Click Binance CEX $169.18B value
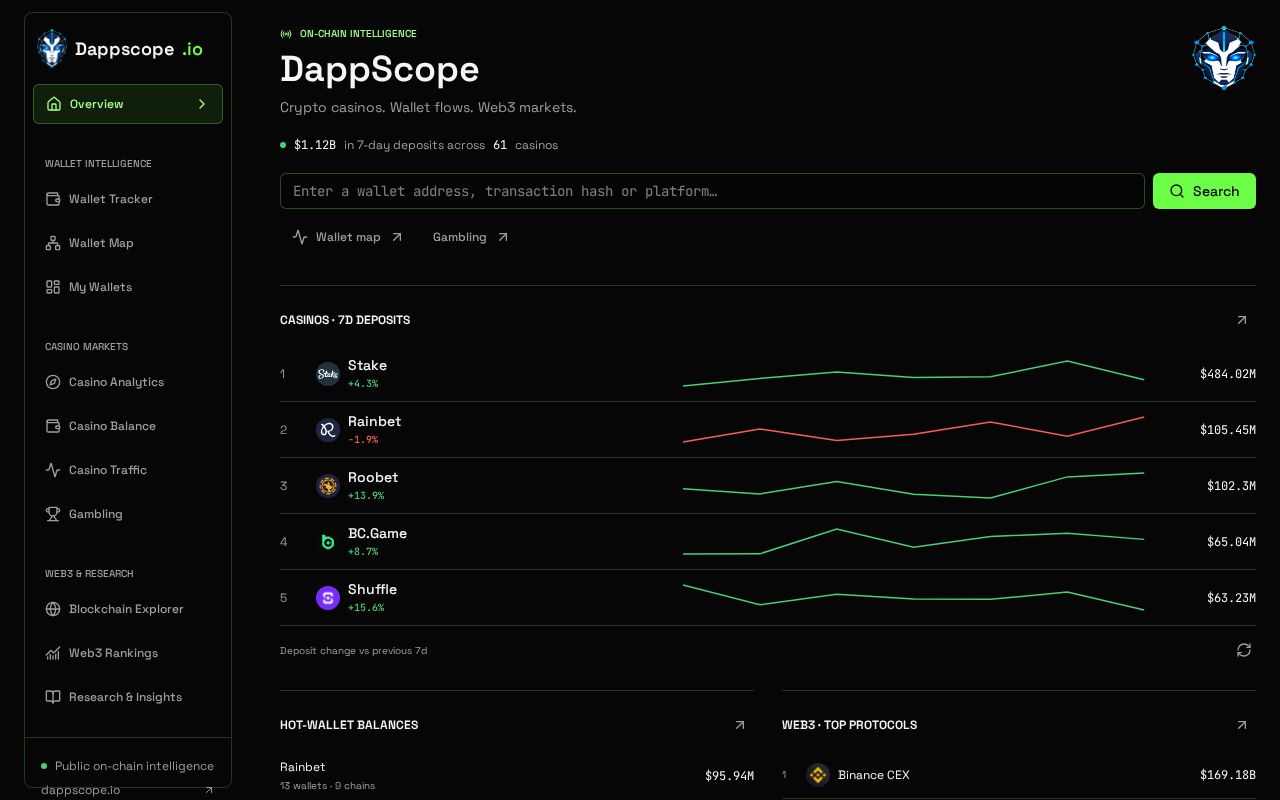The image size is (1280, 800). [1228, 775]
